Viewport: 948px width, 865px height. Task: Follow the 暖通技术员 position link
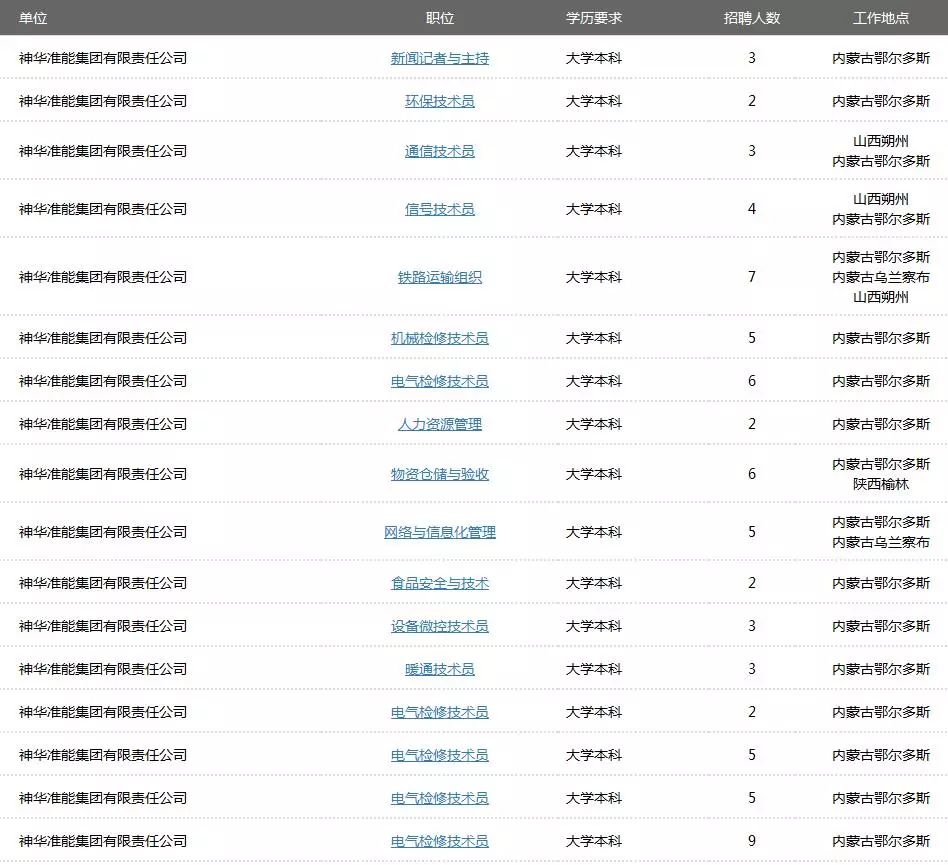click(x=440, y=669)
